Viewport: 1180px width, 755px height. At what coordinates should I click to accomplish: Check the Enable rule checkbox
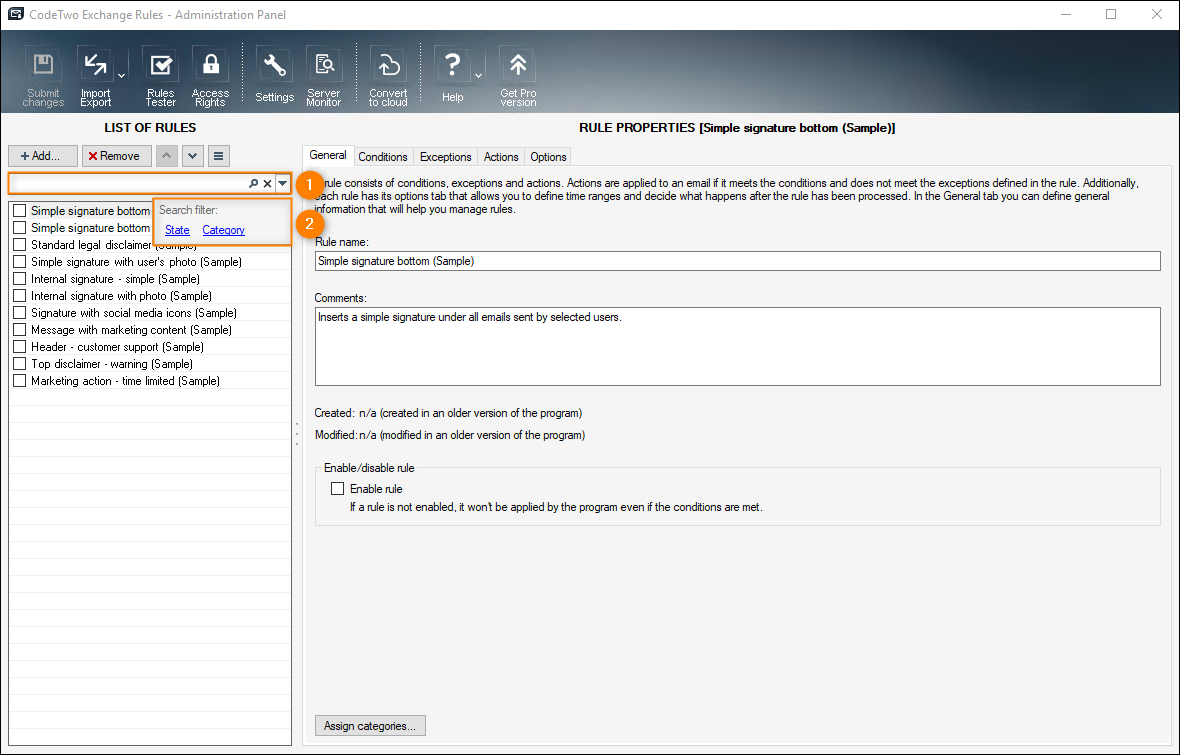pyautogui.click(x=338, y=489)
